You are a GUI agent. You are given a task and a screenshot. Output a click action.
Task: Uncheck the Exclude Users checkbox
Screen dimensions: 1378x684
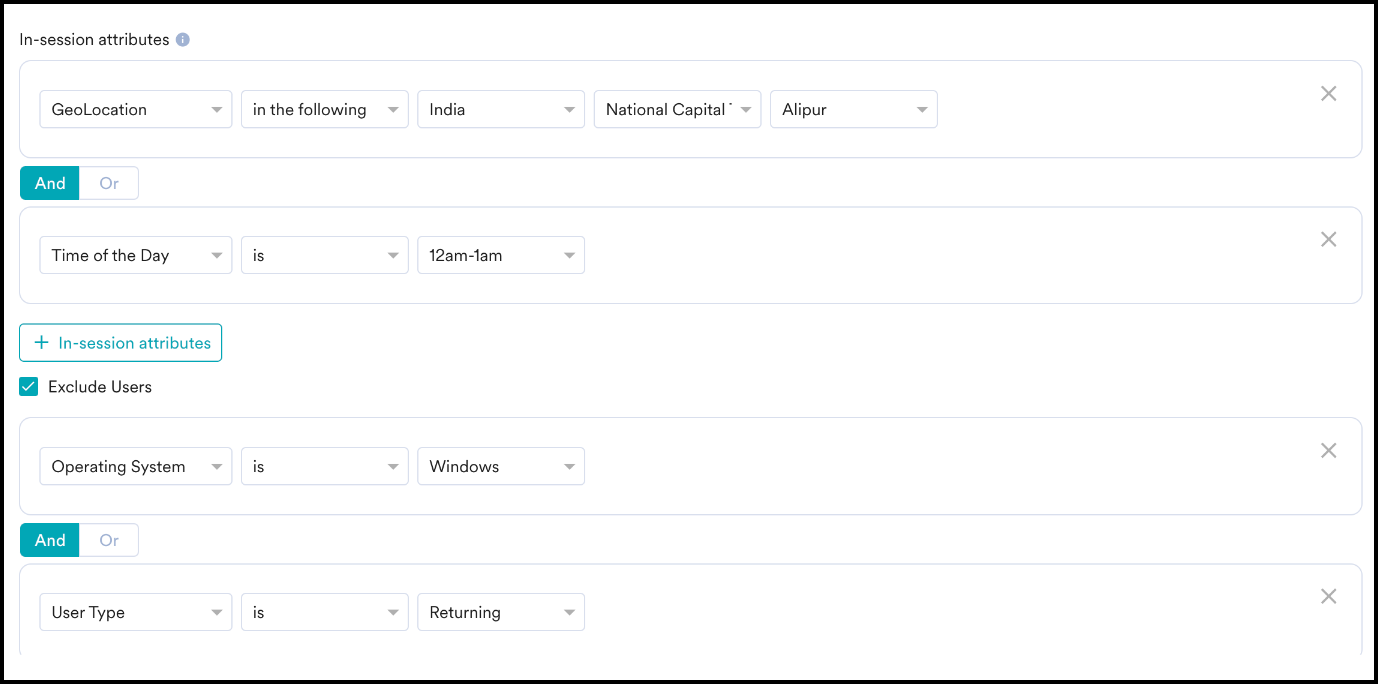[x=29, y=386]
